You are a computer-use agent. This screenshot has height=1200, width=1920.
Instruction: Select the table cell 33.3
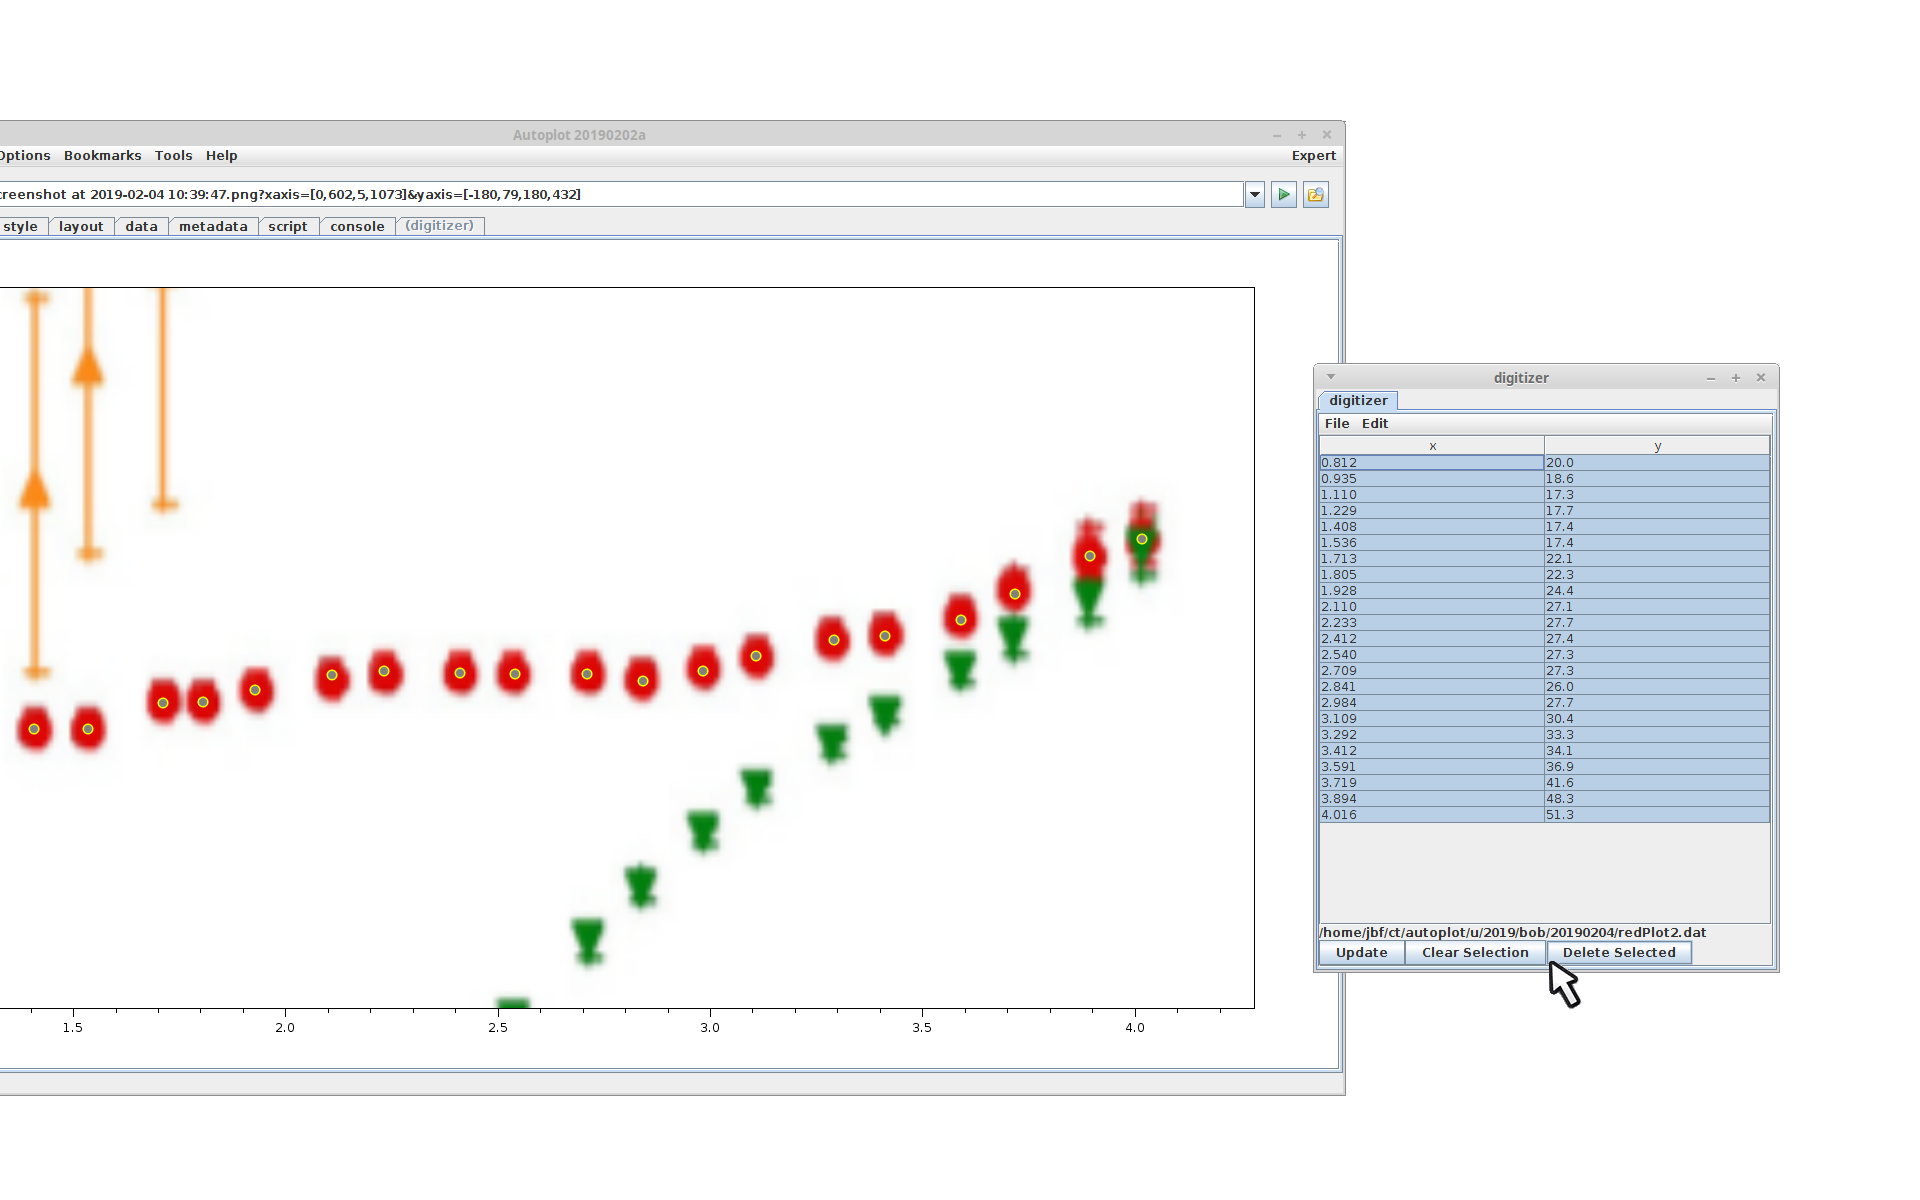click(x=1657, y=735)
